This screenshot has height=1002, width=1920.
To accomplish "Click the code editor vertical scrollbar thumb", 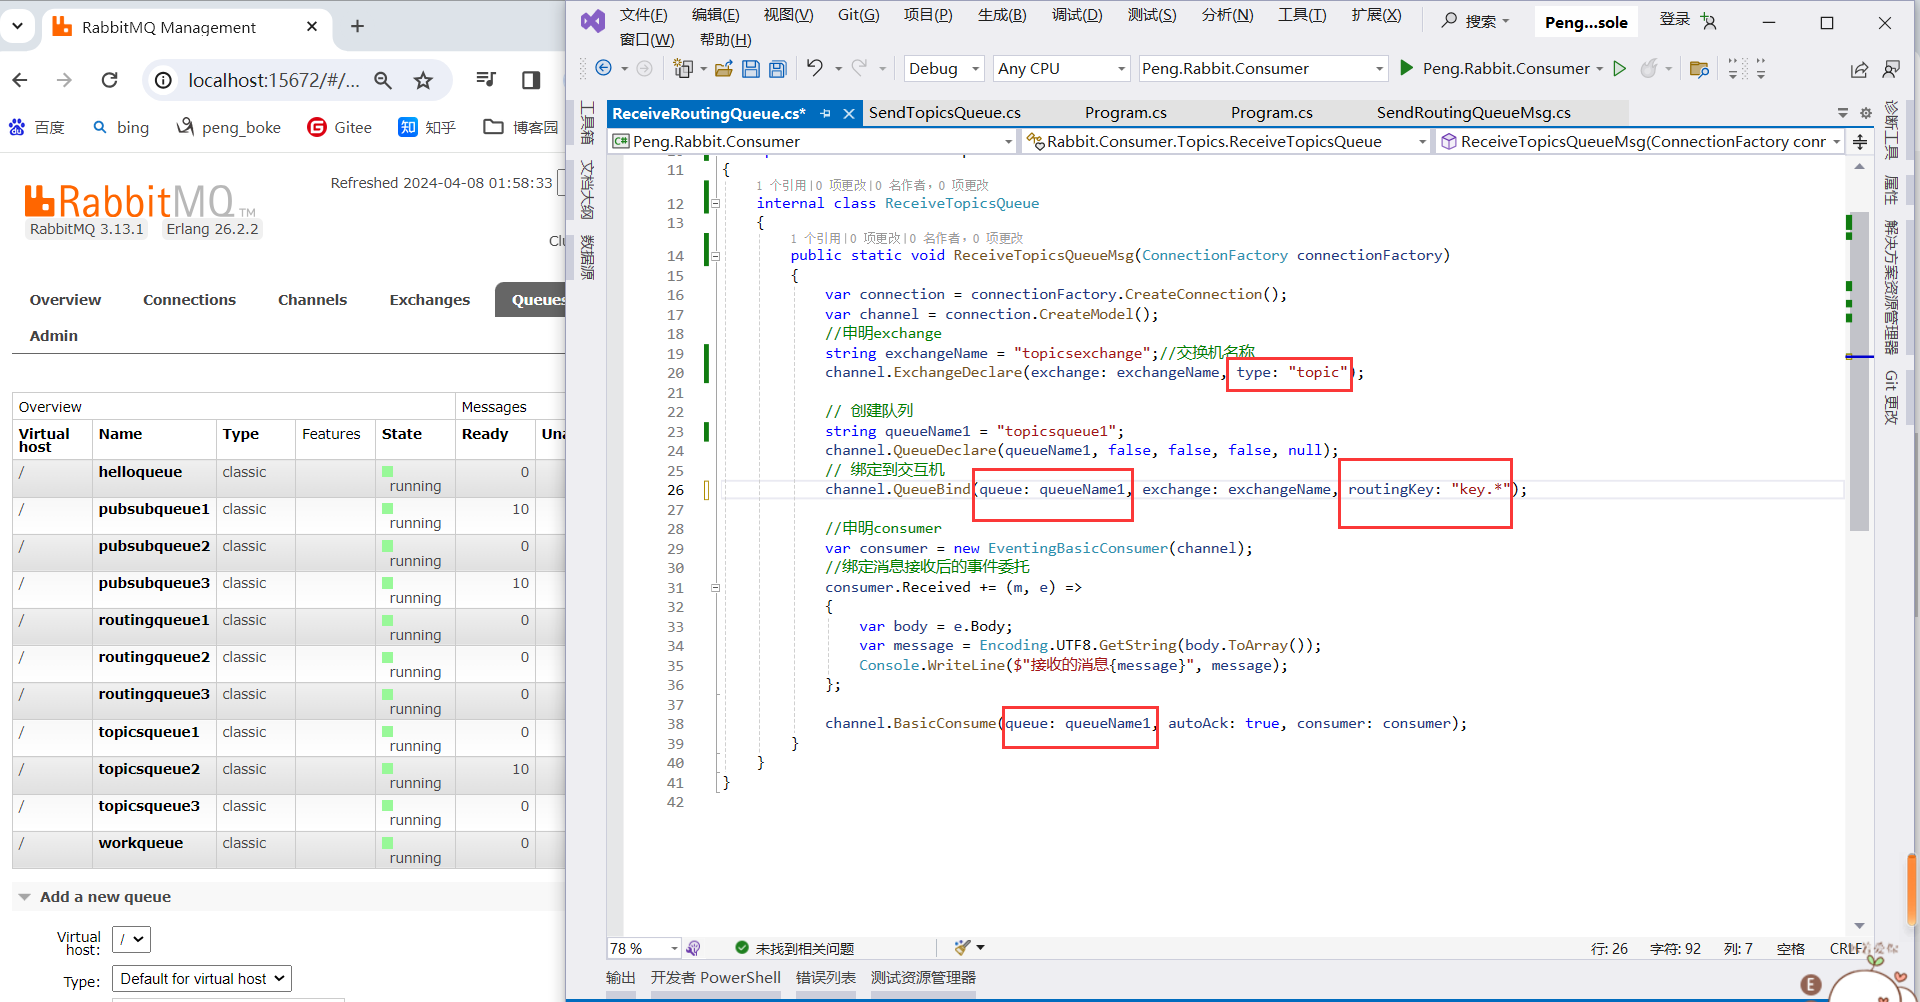I will point(1859,370).
